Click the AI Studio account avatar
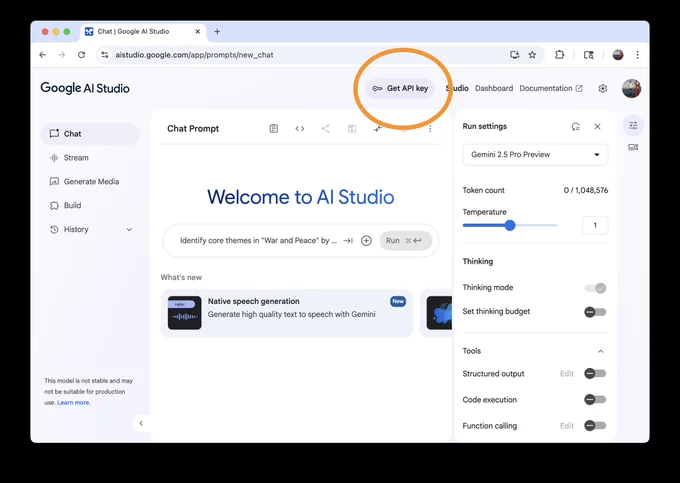The width and height of the screenshot is (680, 483). (631, 88)
